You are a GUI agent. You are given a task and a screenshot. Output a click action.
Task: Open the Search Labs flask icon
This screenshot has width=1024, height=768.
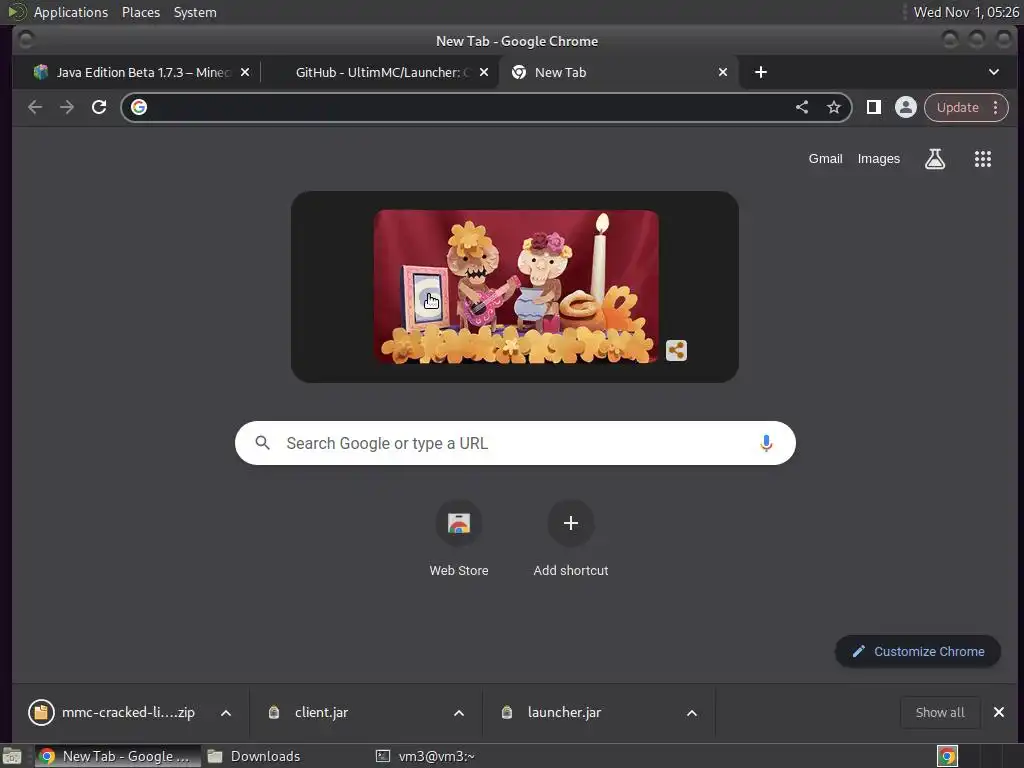(935, 159)
